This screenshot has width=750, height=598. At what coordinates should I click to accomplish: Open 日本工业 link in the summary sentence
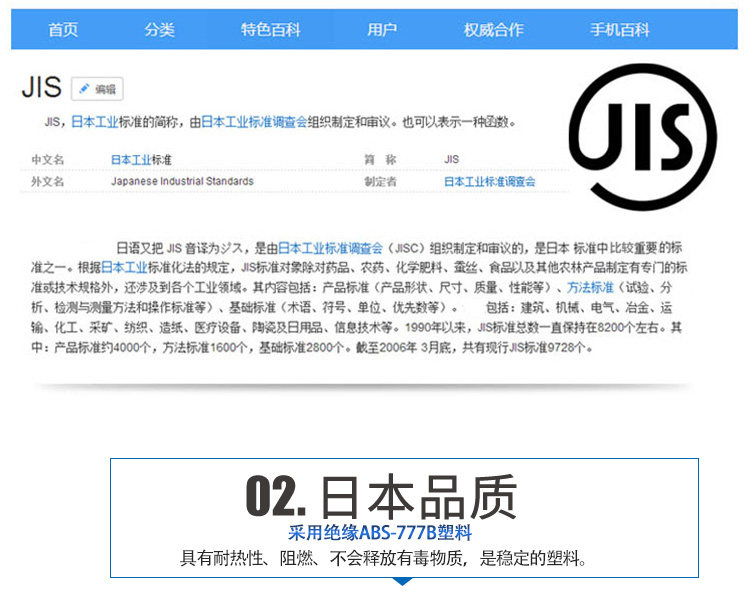(95, 122)
